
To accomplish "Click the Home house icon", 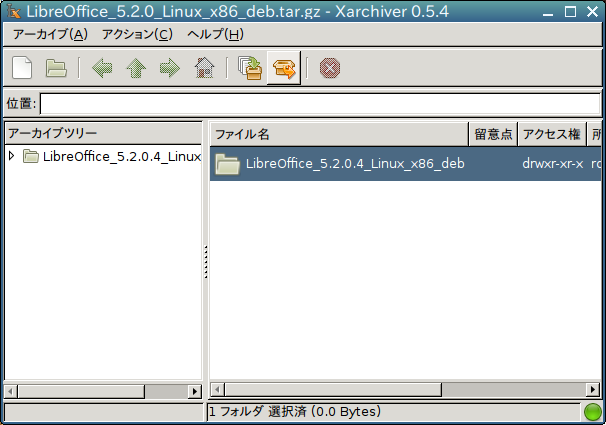I will tap(204, 68).
